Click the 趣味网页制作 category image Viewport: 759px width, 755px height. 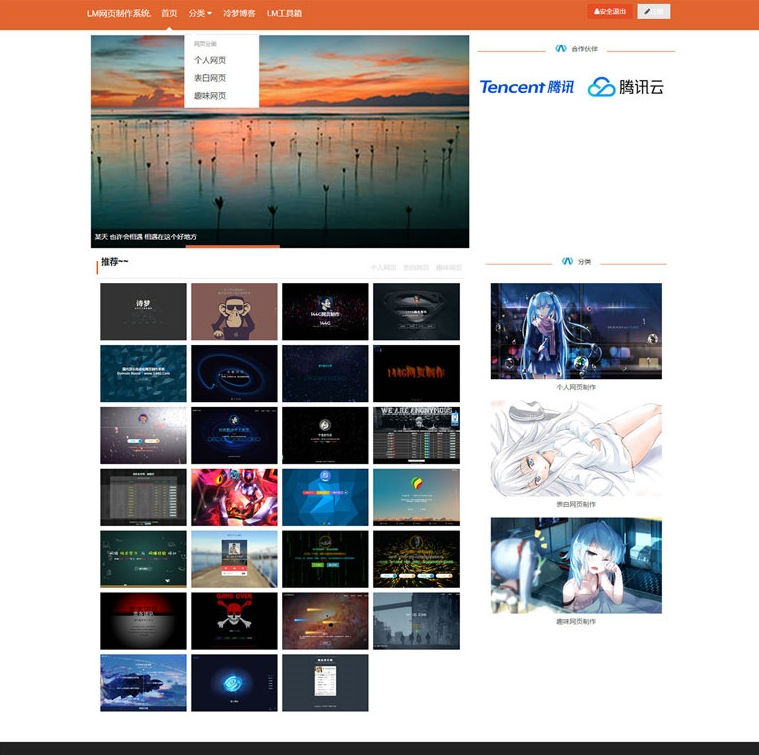pyautogui.click(x=576, y=565)
